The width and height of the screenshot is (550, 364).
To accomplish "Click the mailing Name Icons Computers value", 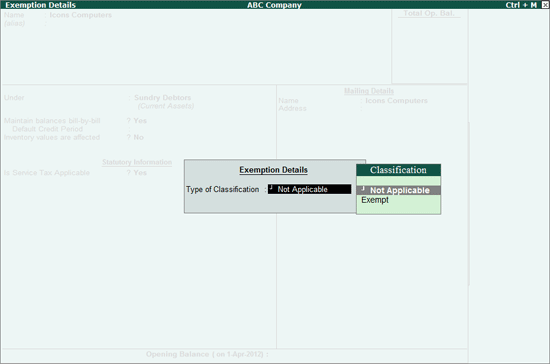I will click(396, 101).
